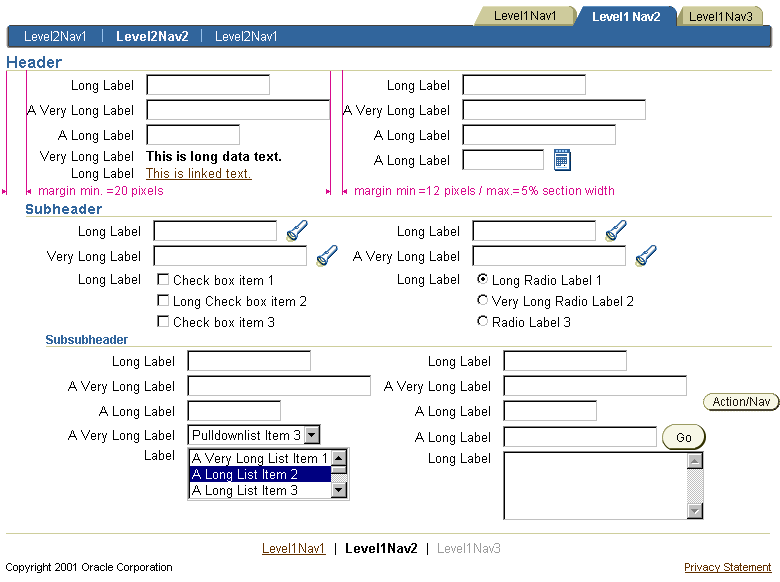Check the Check box item 3 option
780x582 pixels.
point(163,321)
